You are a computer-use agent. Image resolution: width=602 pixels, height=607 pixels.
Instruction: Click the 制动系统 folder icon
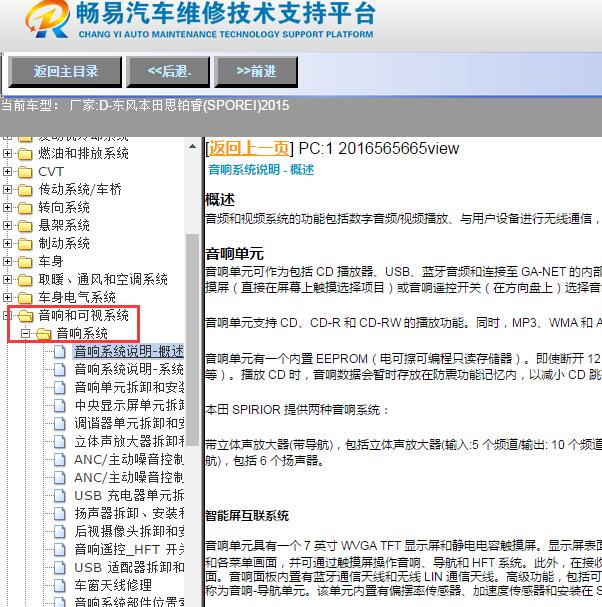click(25, 244)
